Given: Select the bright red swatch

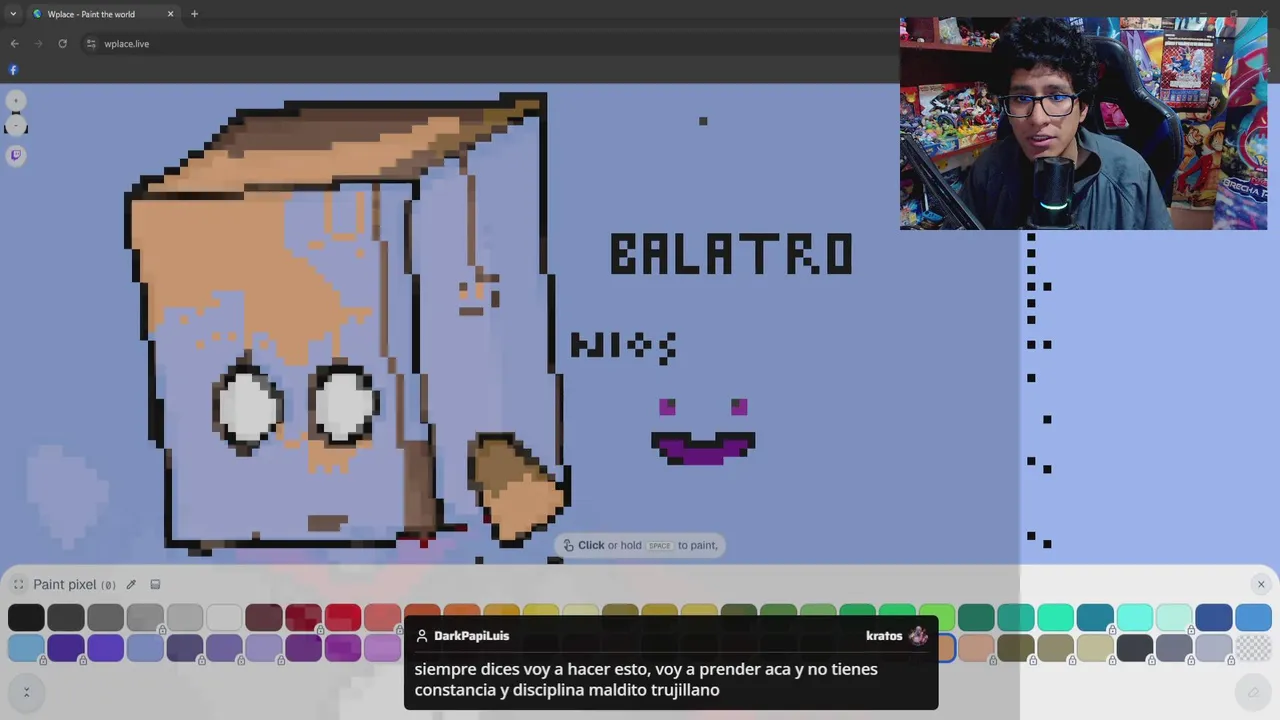Looking at the screenshot, I should [343, 618].
